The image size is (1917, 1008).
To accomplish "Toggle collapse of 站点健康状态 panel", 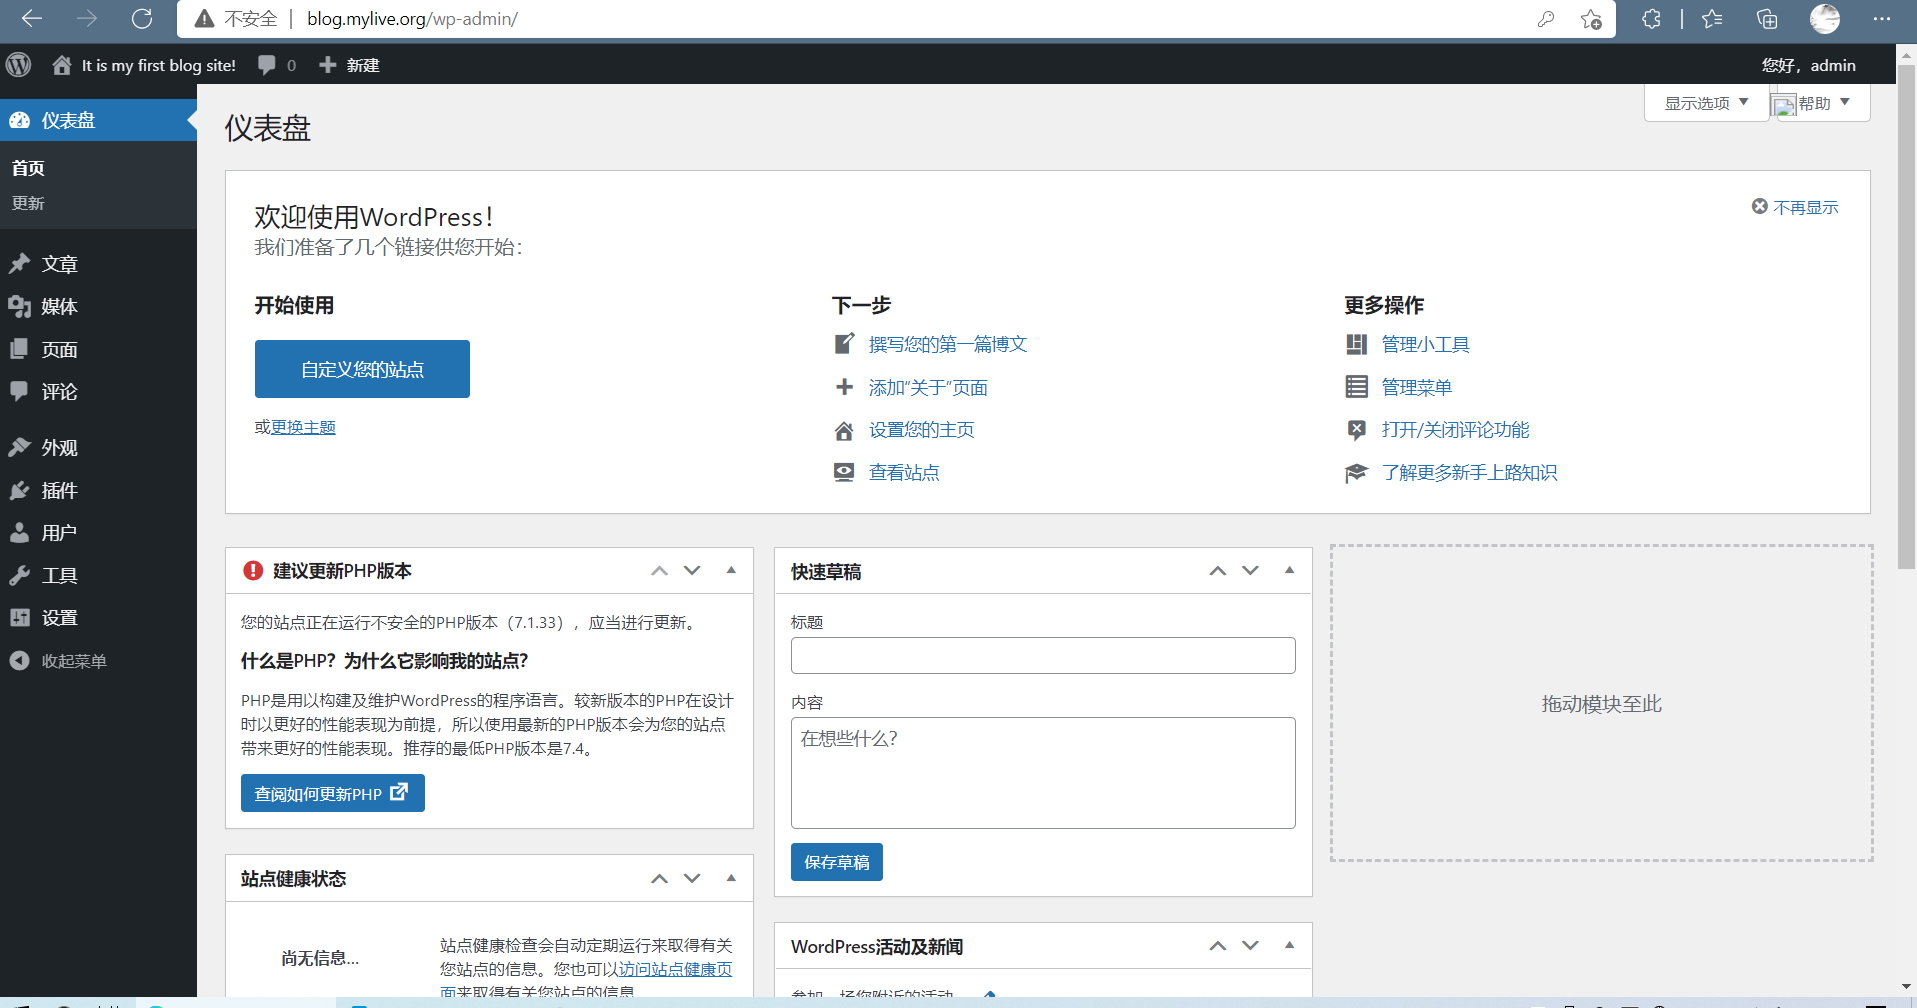I will pyautogui.click(x=731, y=878).
